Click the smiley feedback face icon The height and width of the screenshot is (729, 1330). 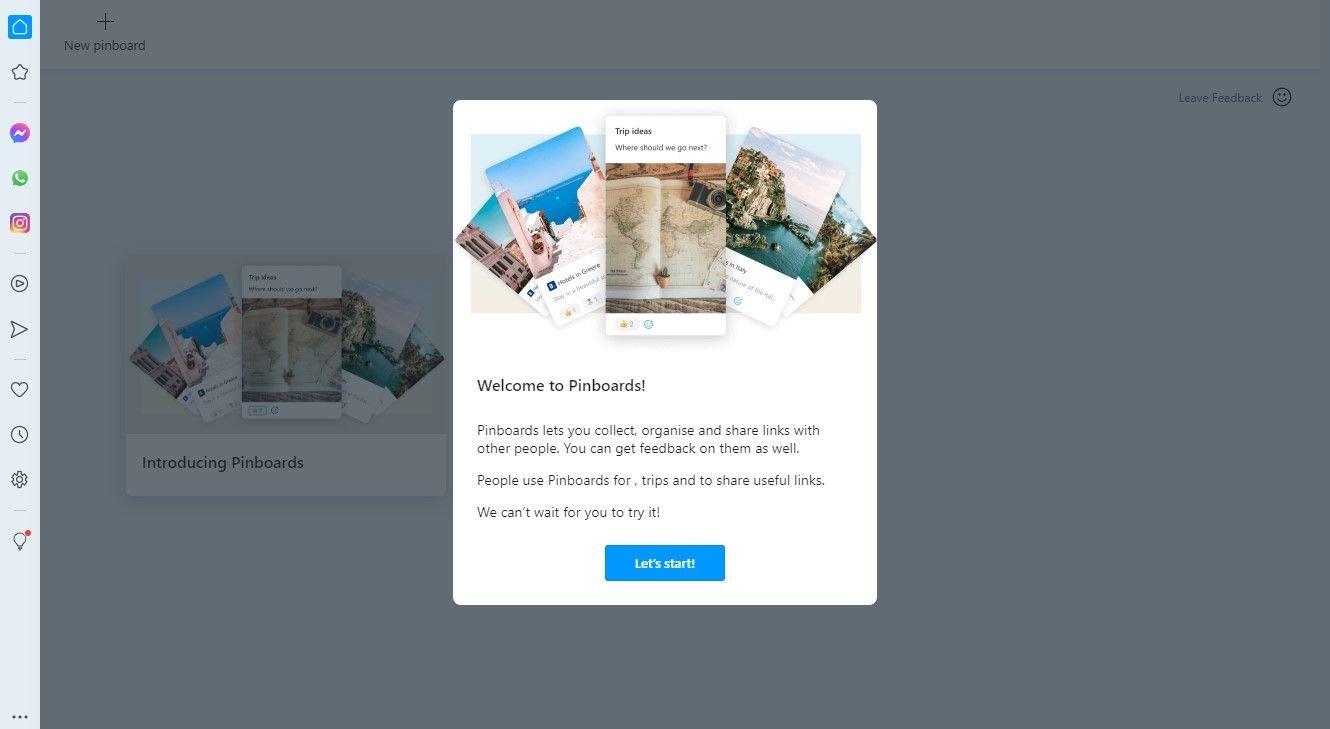1282,97
